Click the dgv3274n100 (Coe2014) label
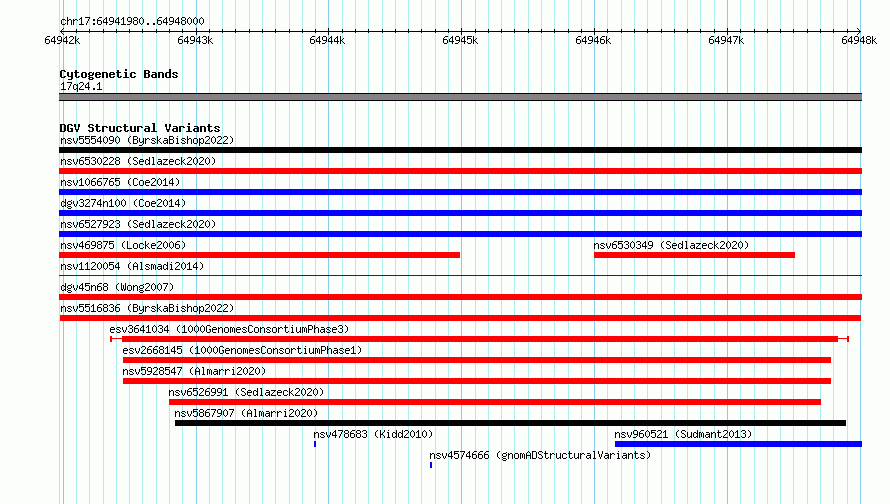This screenshot has height=504, width=890. pos(123,203)
